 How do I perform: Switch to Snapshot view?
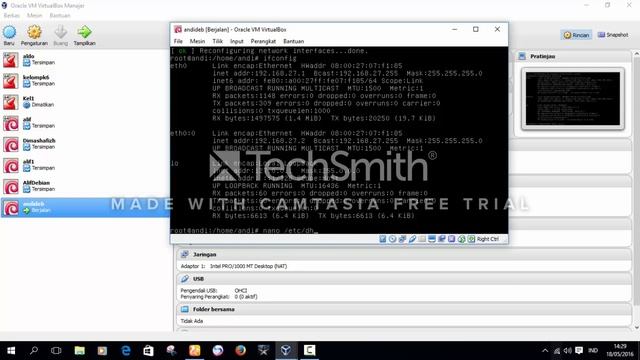pyautogui.click(x=613, y=35)
